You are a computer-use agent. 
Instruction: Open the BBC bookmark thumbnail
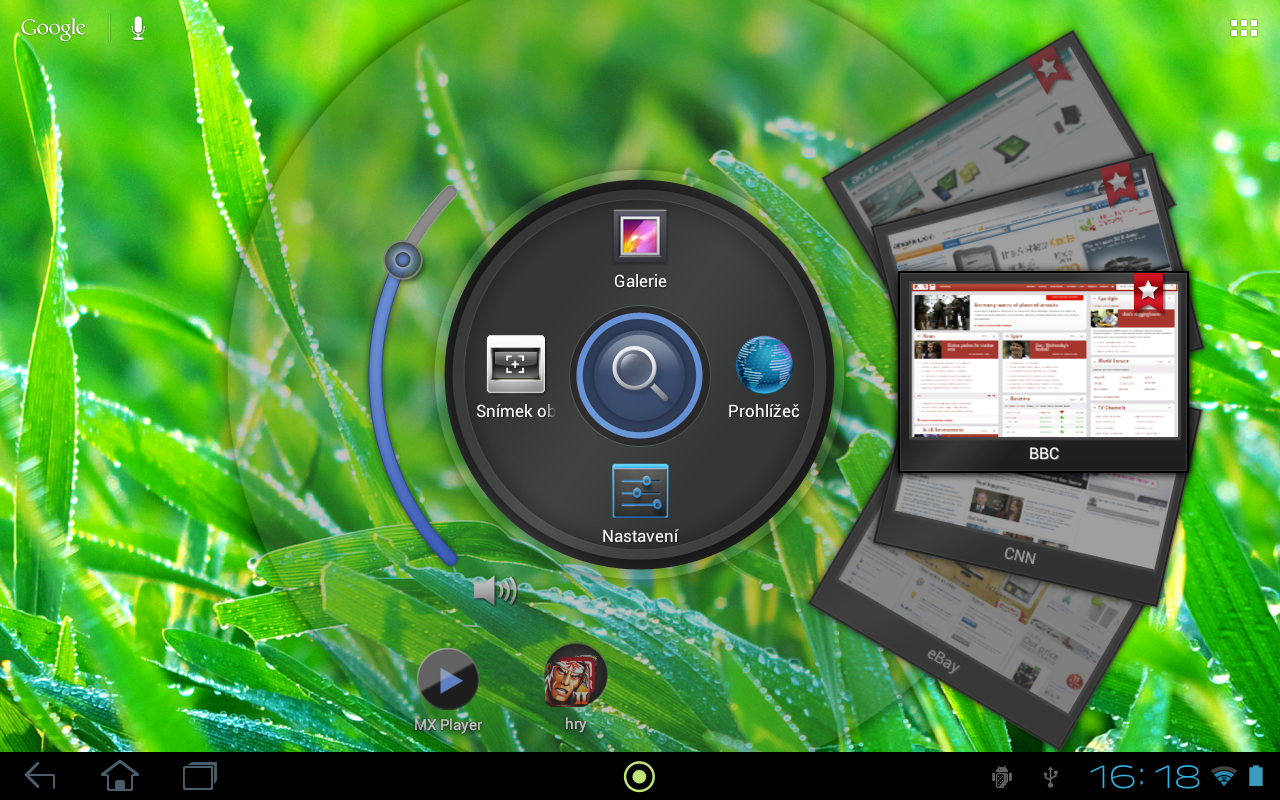click(1043, 365)
